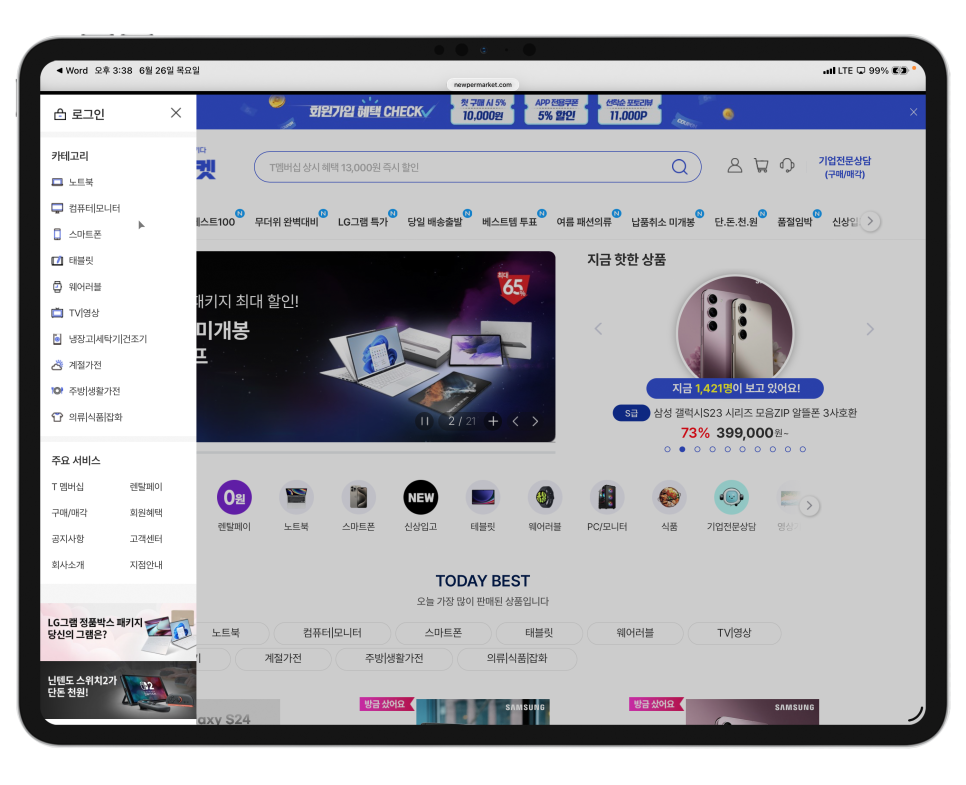This screenshot has width=966, height=785.
Task: Open 의류|식품|잡화 sidebar category
Action: pos(87,417)
